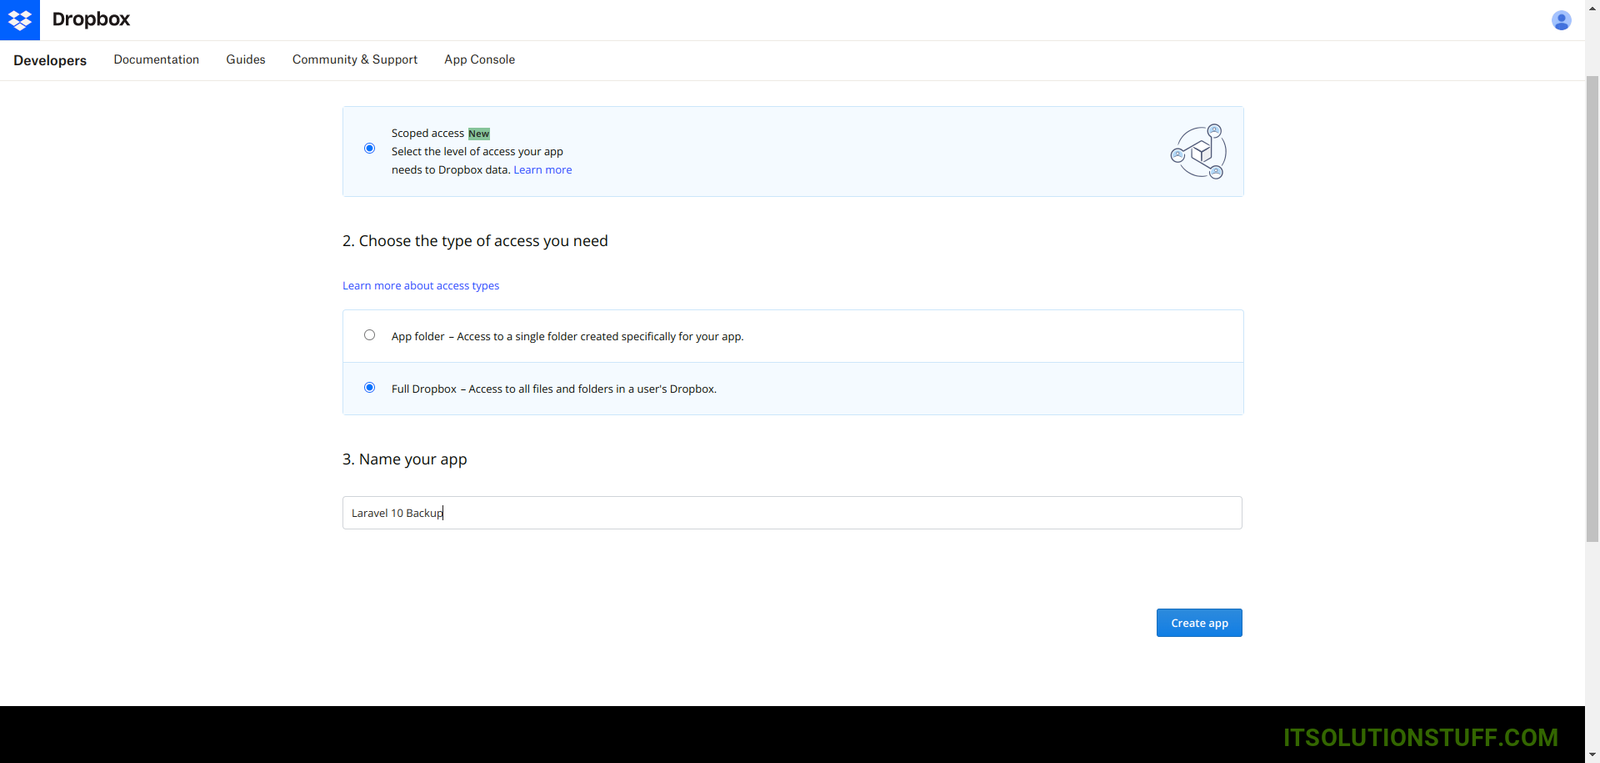The height and width of the screenshot is (763, 1600).
Task: Navigate to the App Console
Action: pyautogui.click(x=479, y=60)
